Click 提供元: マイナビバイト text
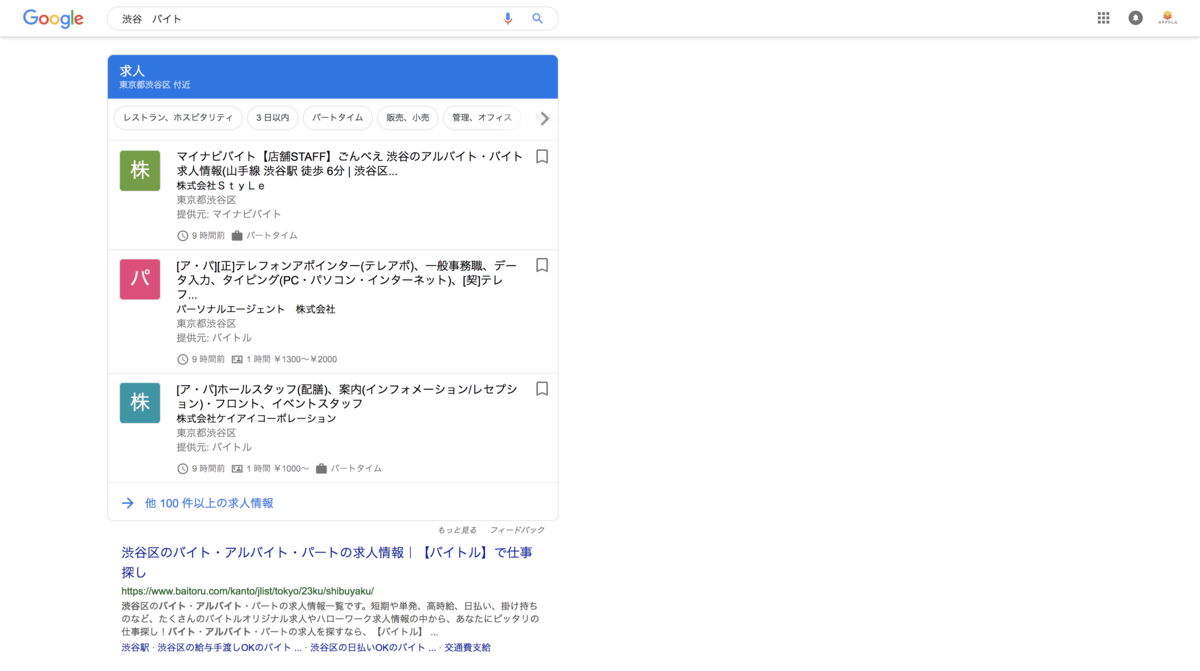 229,214
